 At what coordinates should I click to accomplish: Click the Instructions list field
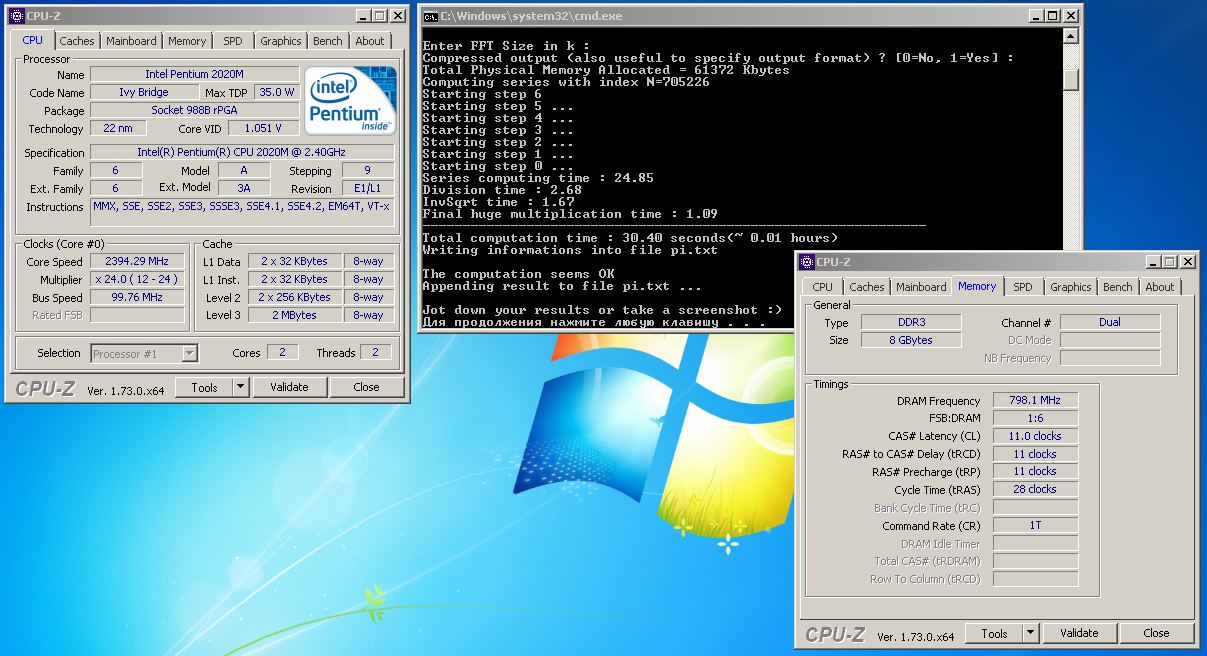click(242, 213)
